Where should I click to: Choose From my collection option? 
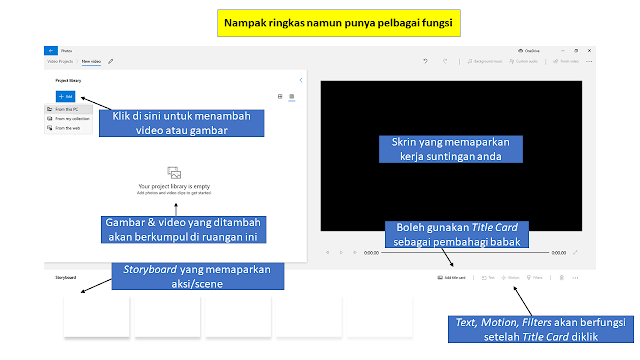coord(68,119)
